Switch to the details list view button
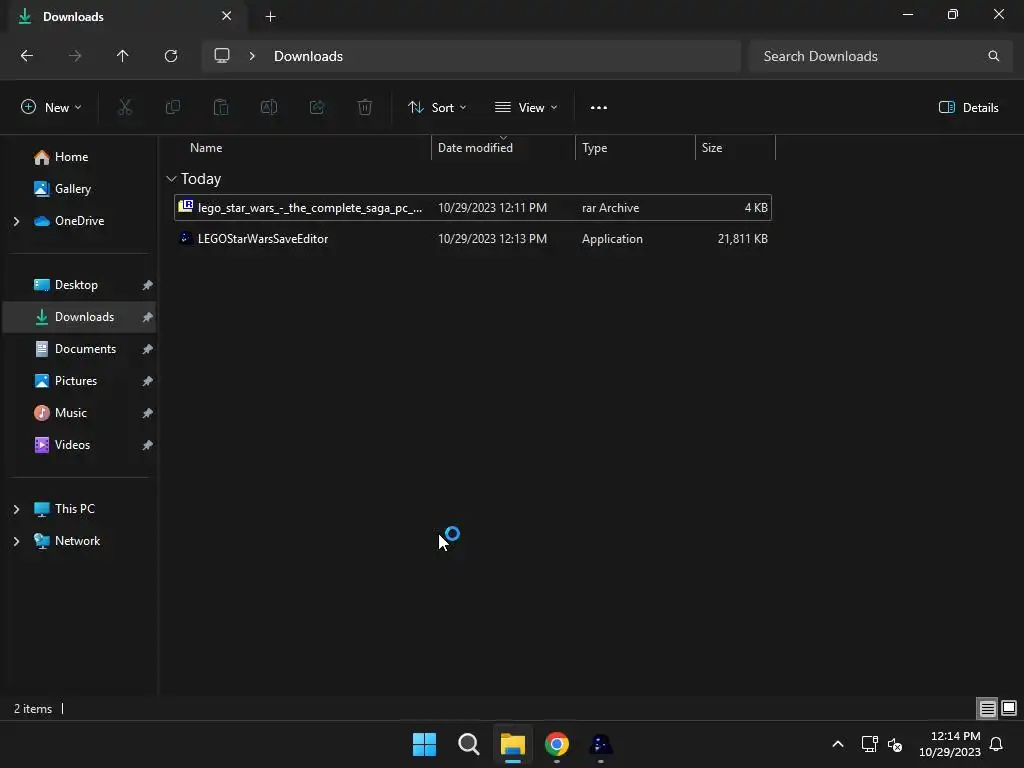 pos(987,708)
